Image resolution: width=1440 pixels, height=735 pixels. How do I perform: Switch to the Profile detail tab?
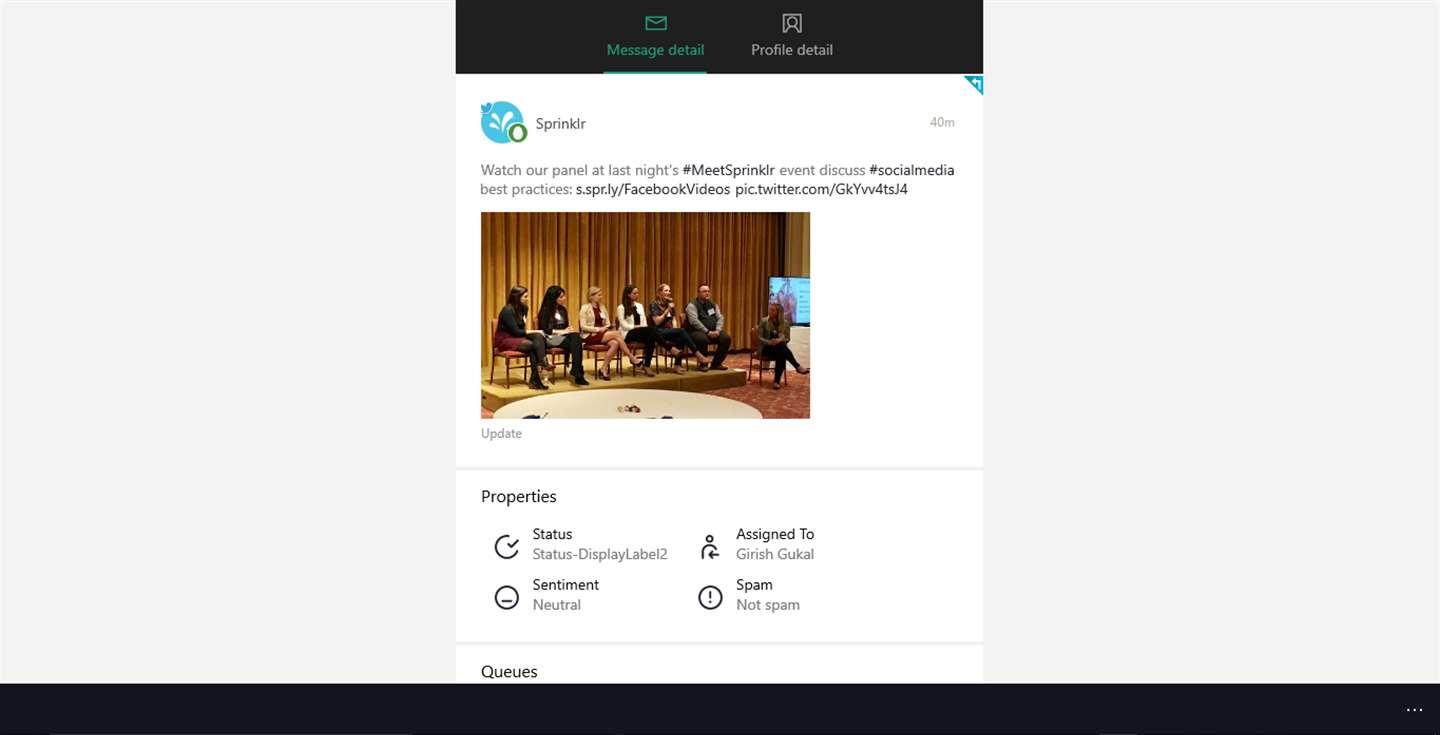click(x=792, y=37)
